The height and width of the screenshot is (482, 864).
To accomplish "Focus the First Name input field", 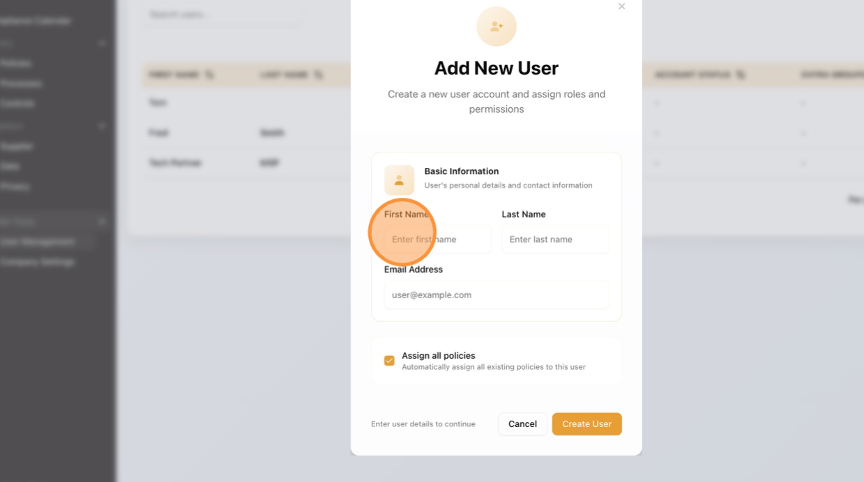I will point(438,239).
